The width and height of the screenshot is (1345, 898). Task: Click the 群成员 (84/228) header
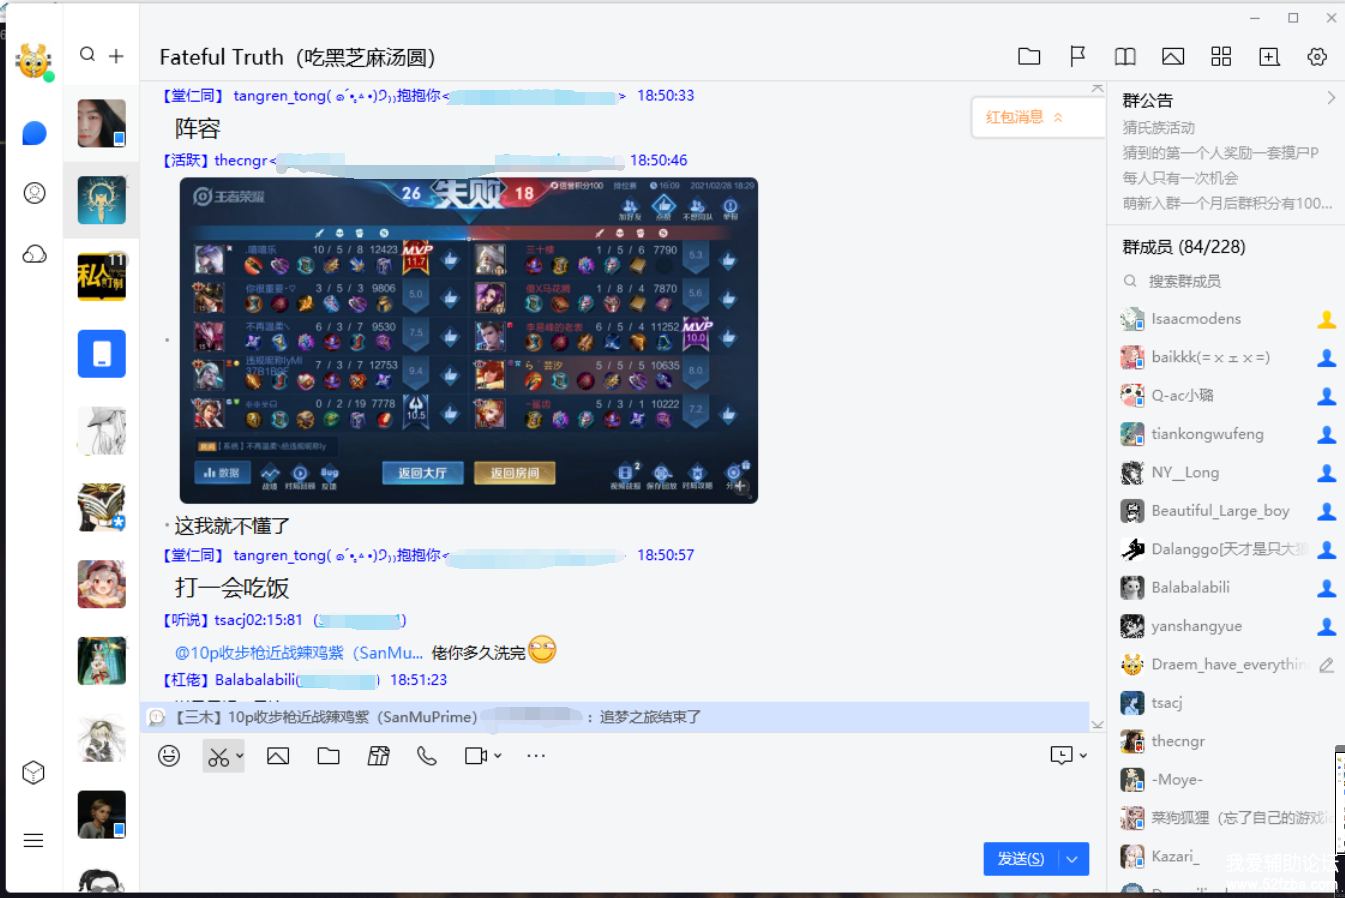1184,247
